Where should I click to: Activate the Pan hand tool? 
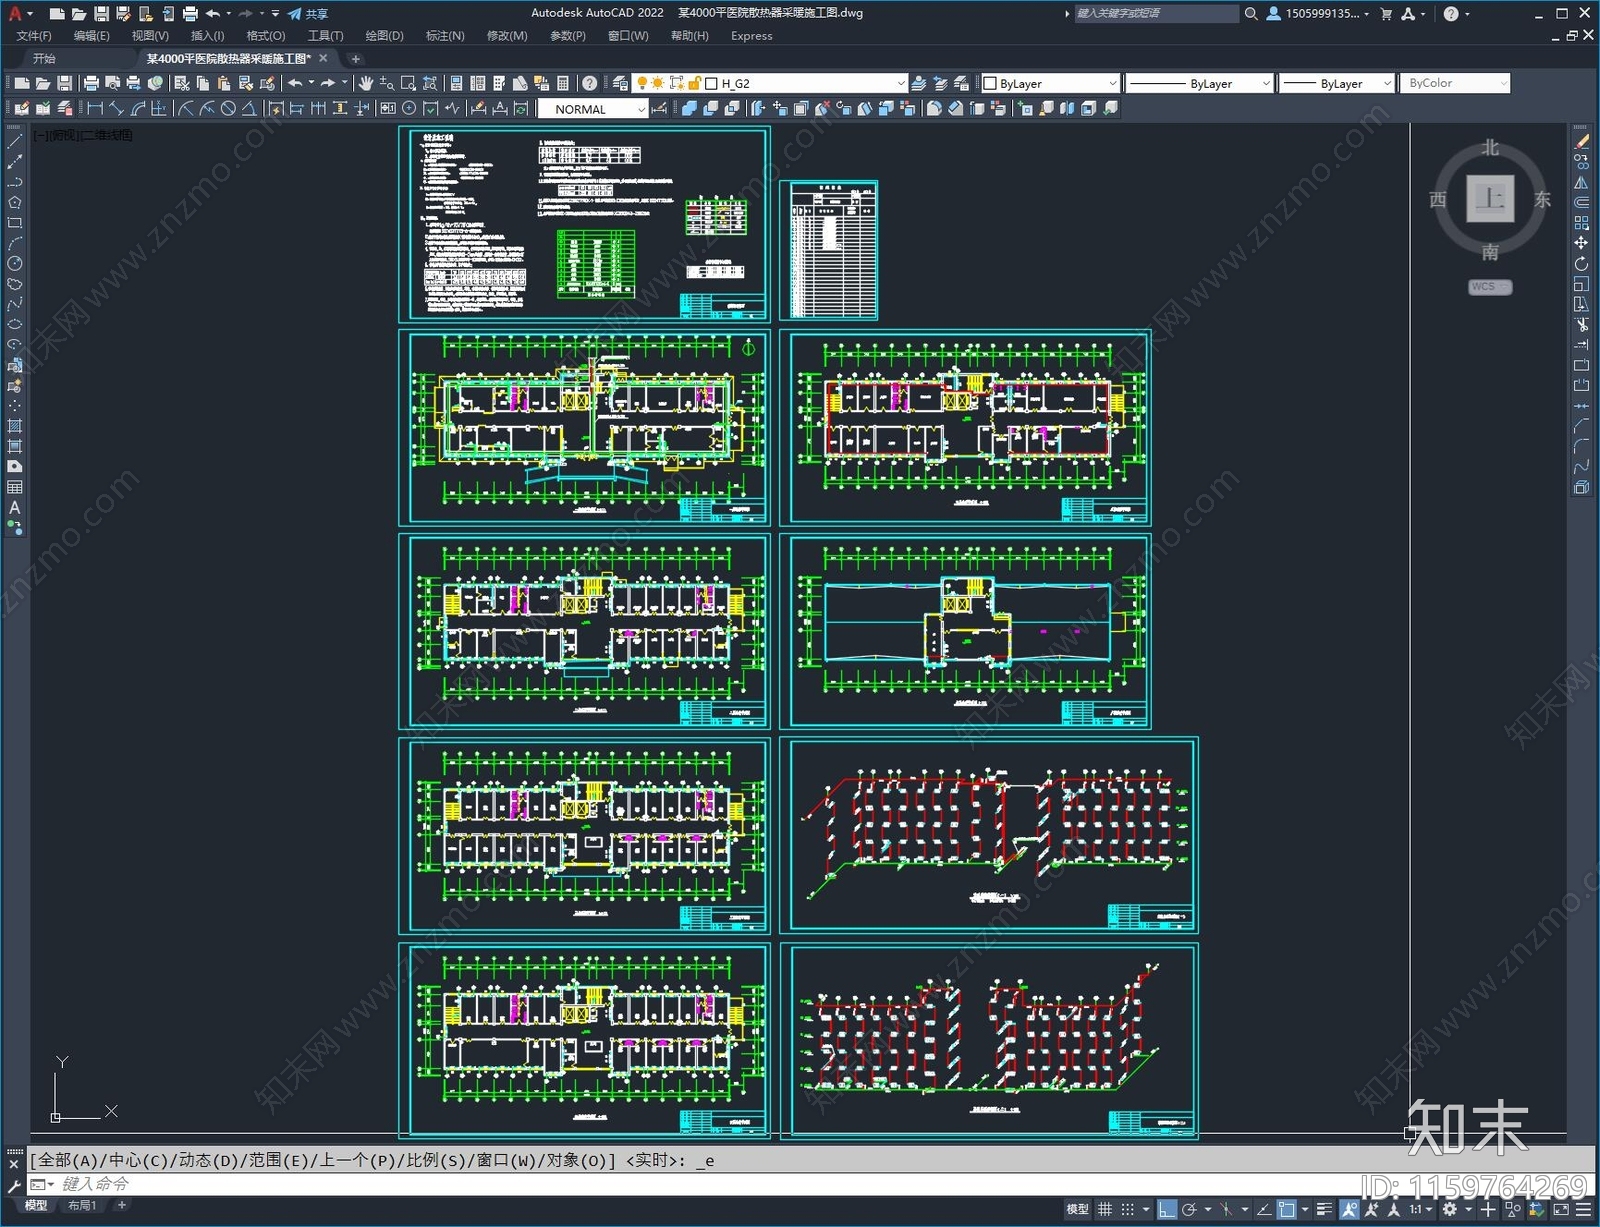point(366,83)
